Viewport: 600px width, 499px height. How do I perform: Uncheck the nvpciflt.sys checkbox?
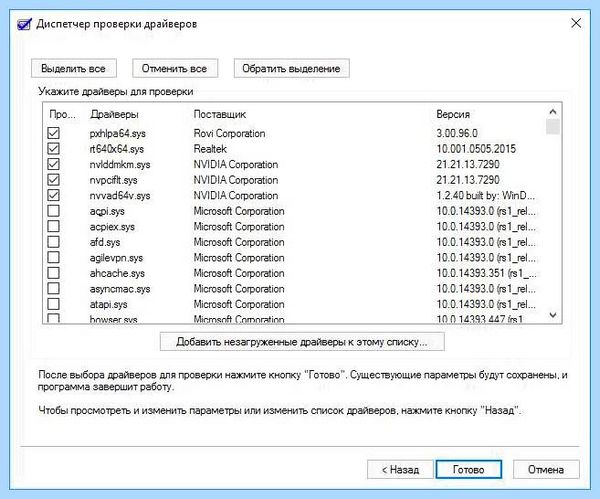click(54, 180)
